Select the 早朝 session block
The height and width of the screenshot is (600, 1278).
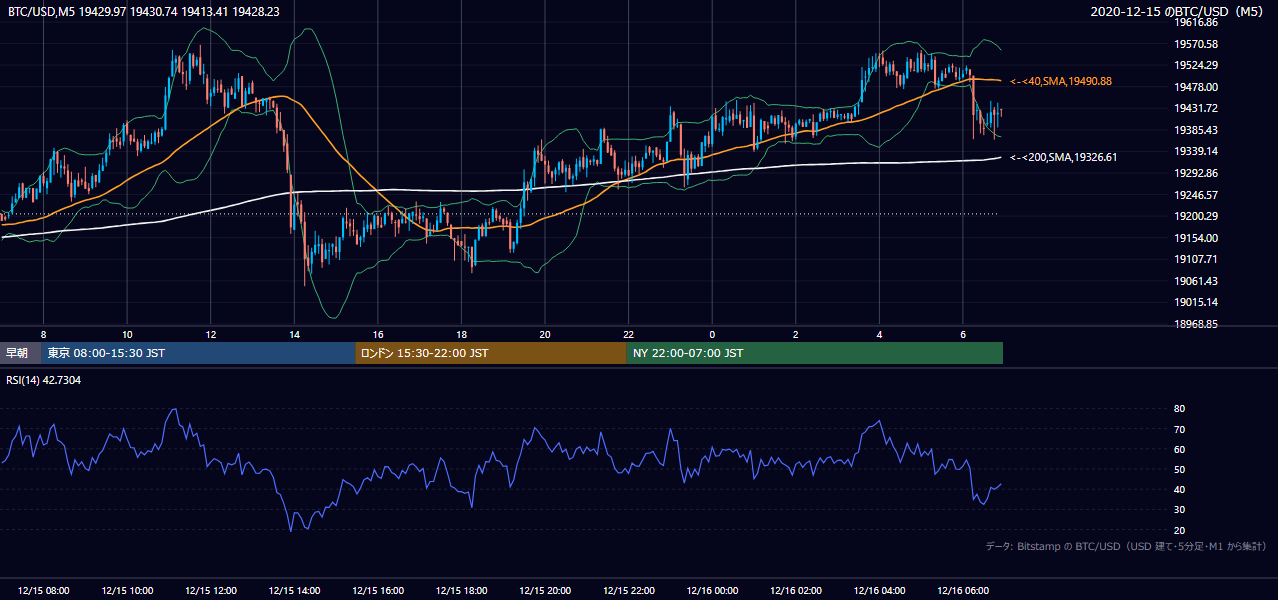[x=20, y=353]
